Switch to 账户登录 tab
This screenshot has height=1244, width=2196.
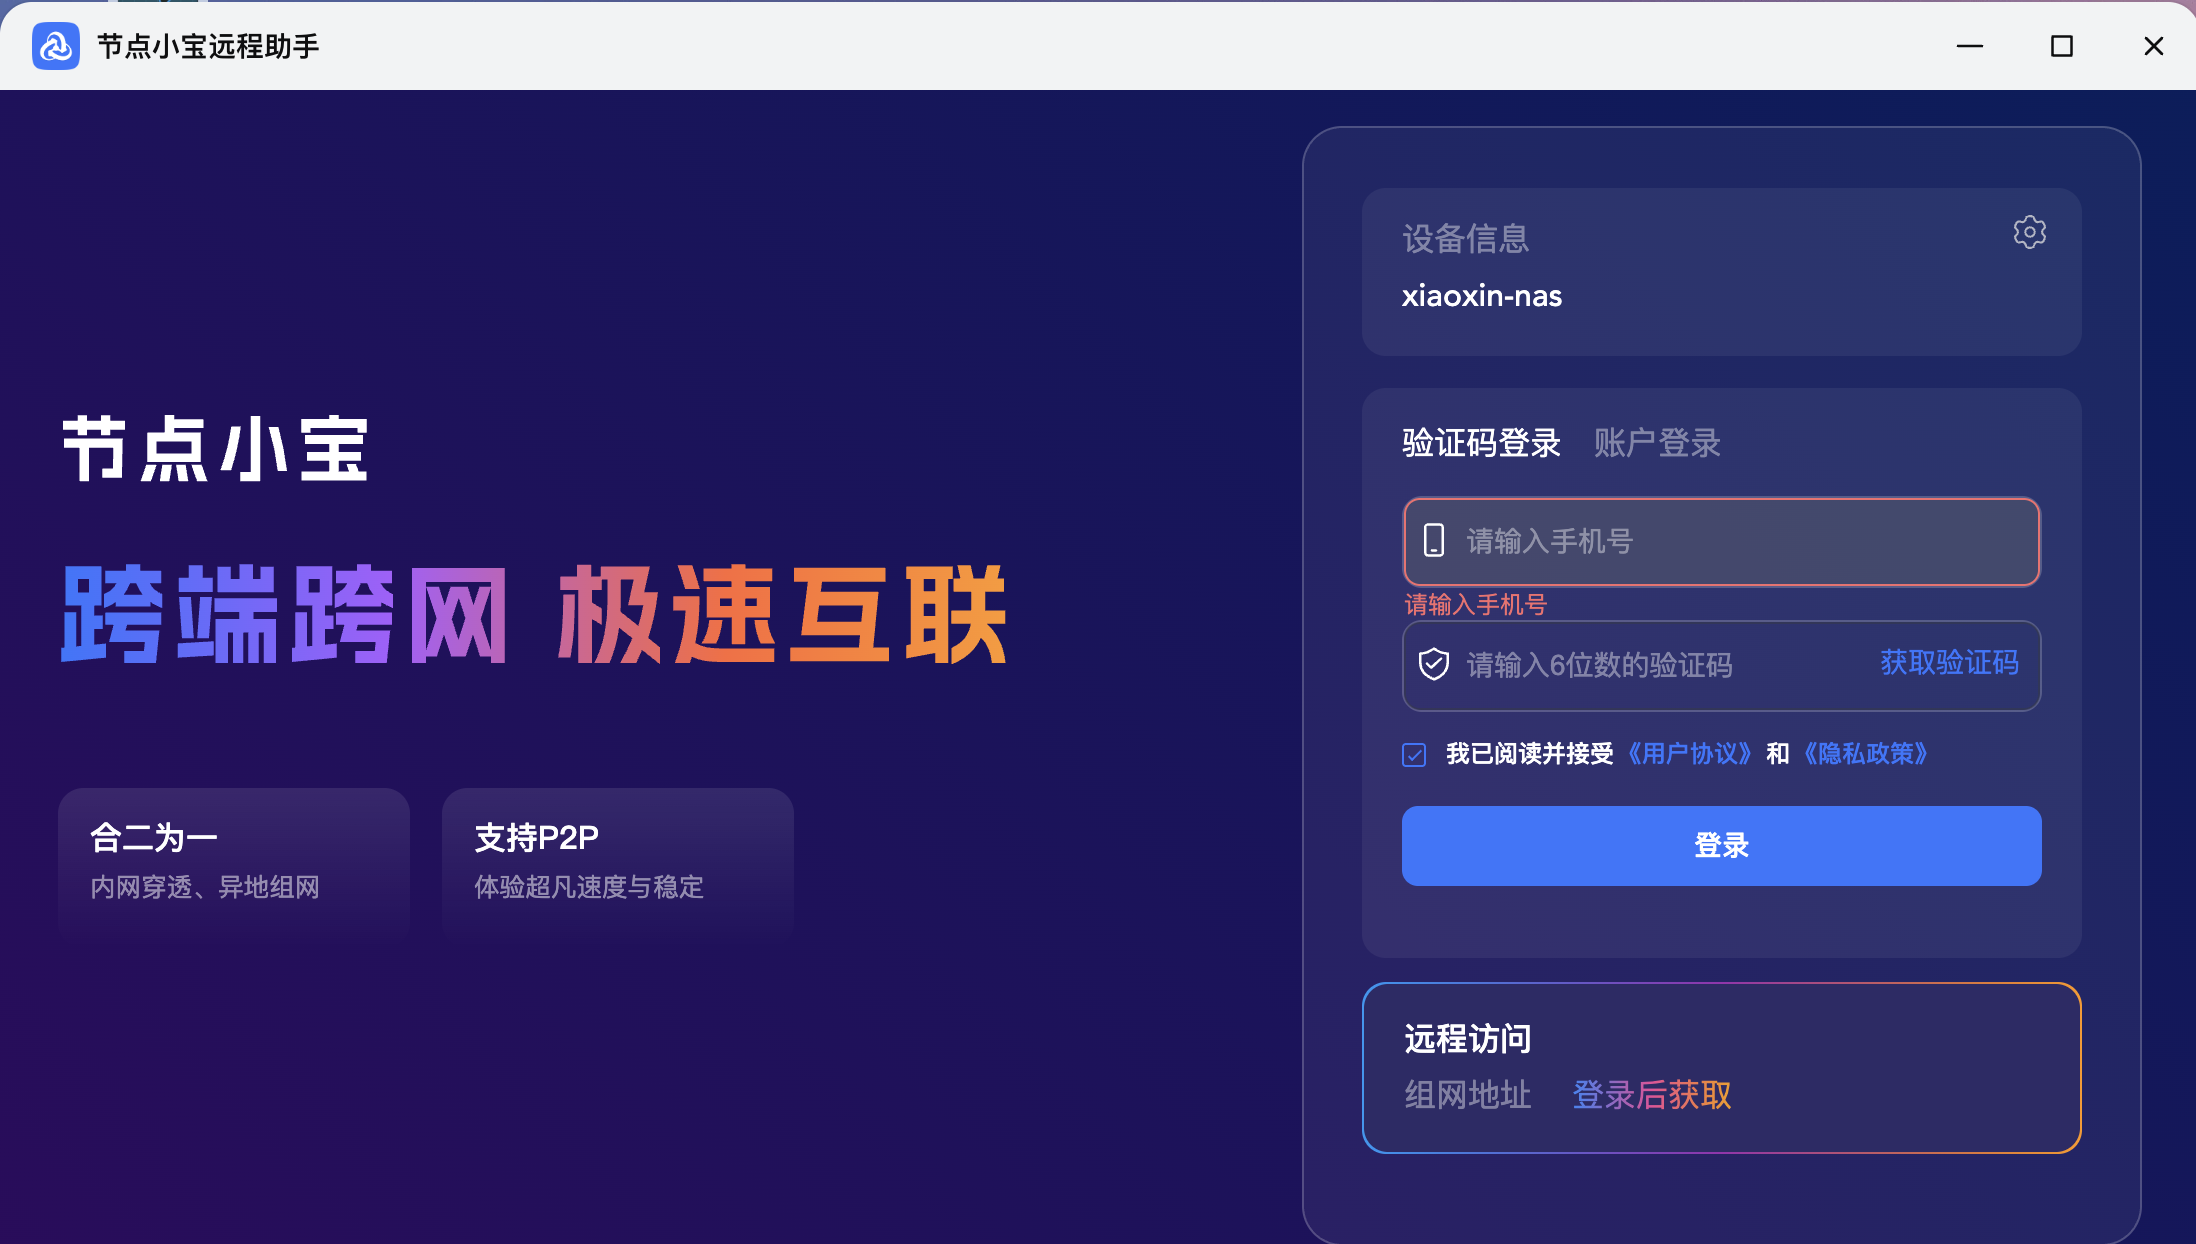[1657, 443]
